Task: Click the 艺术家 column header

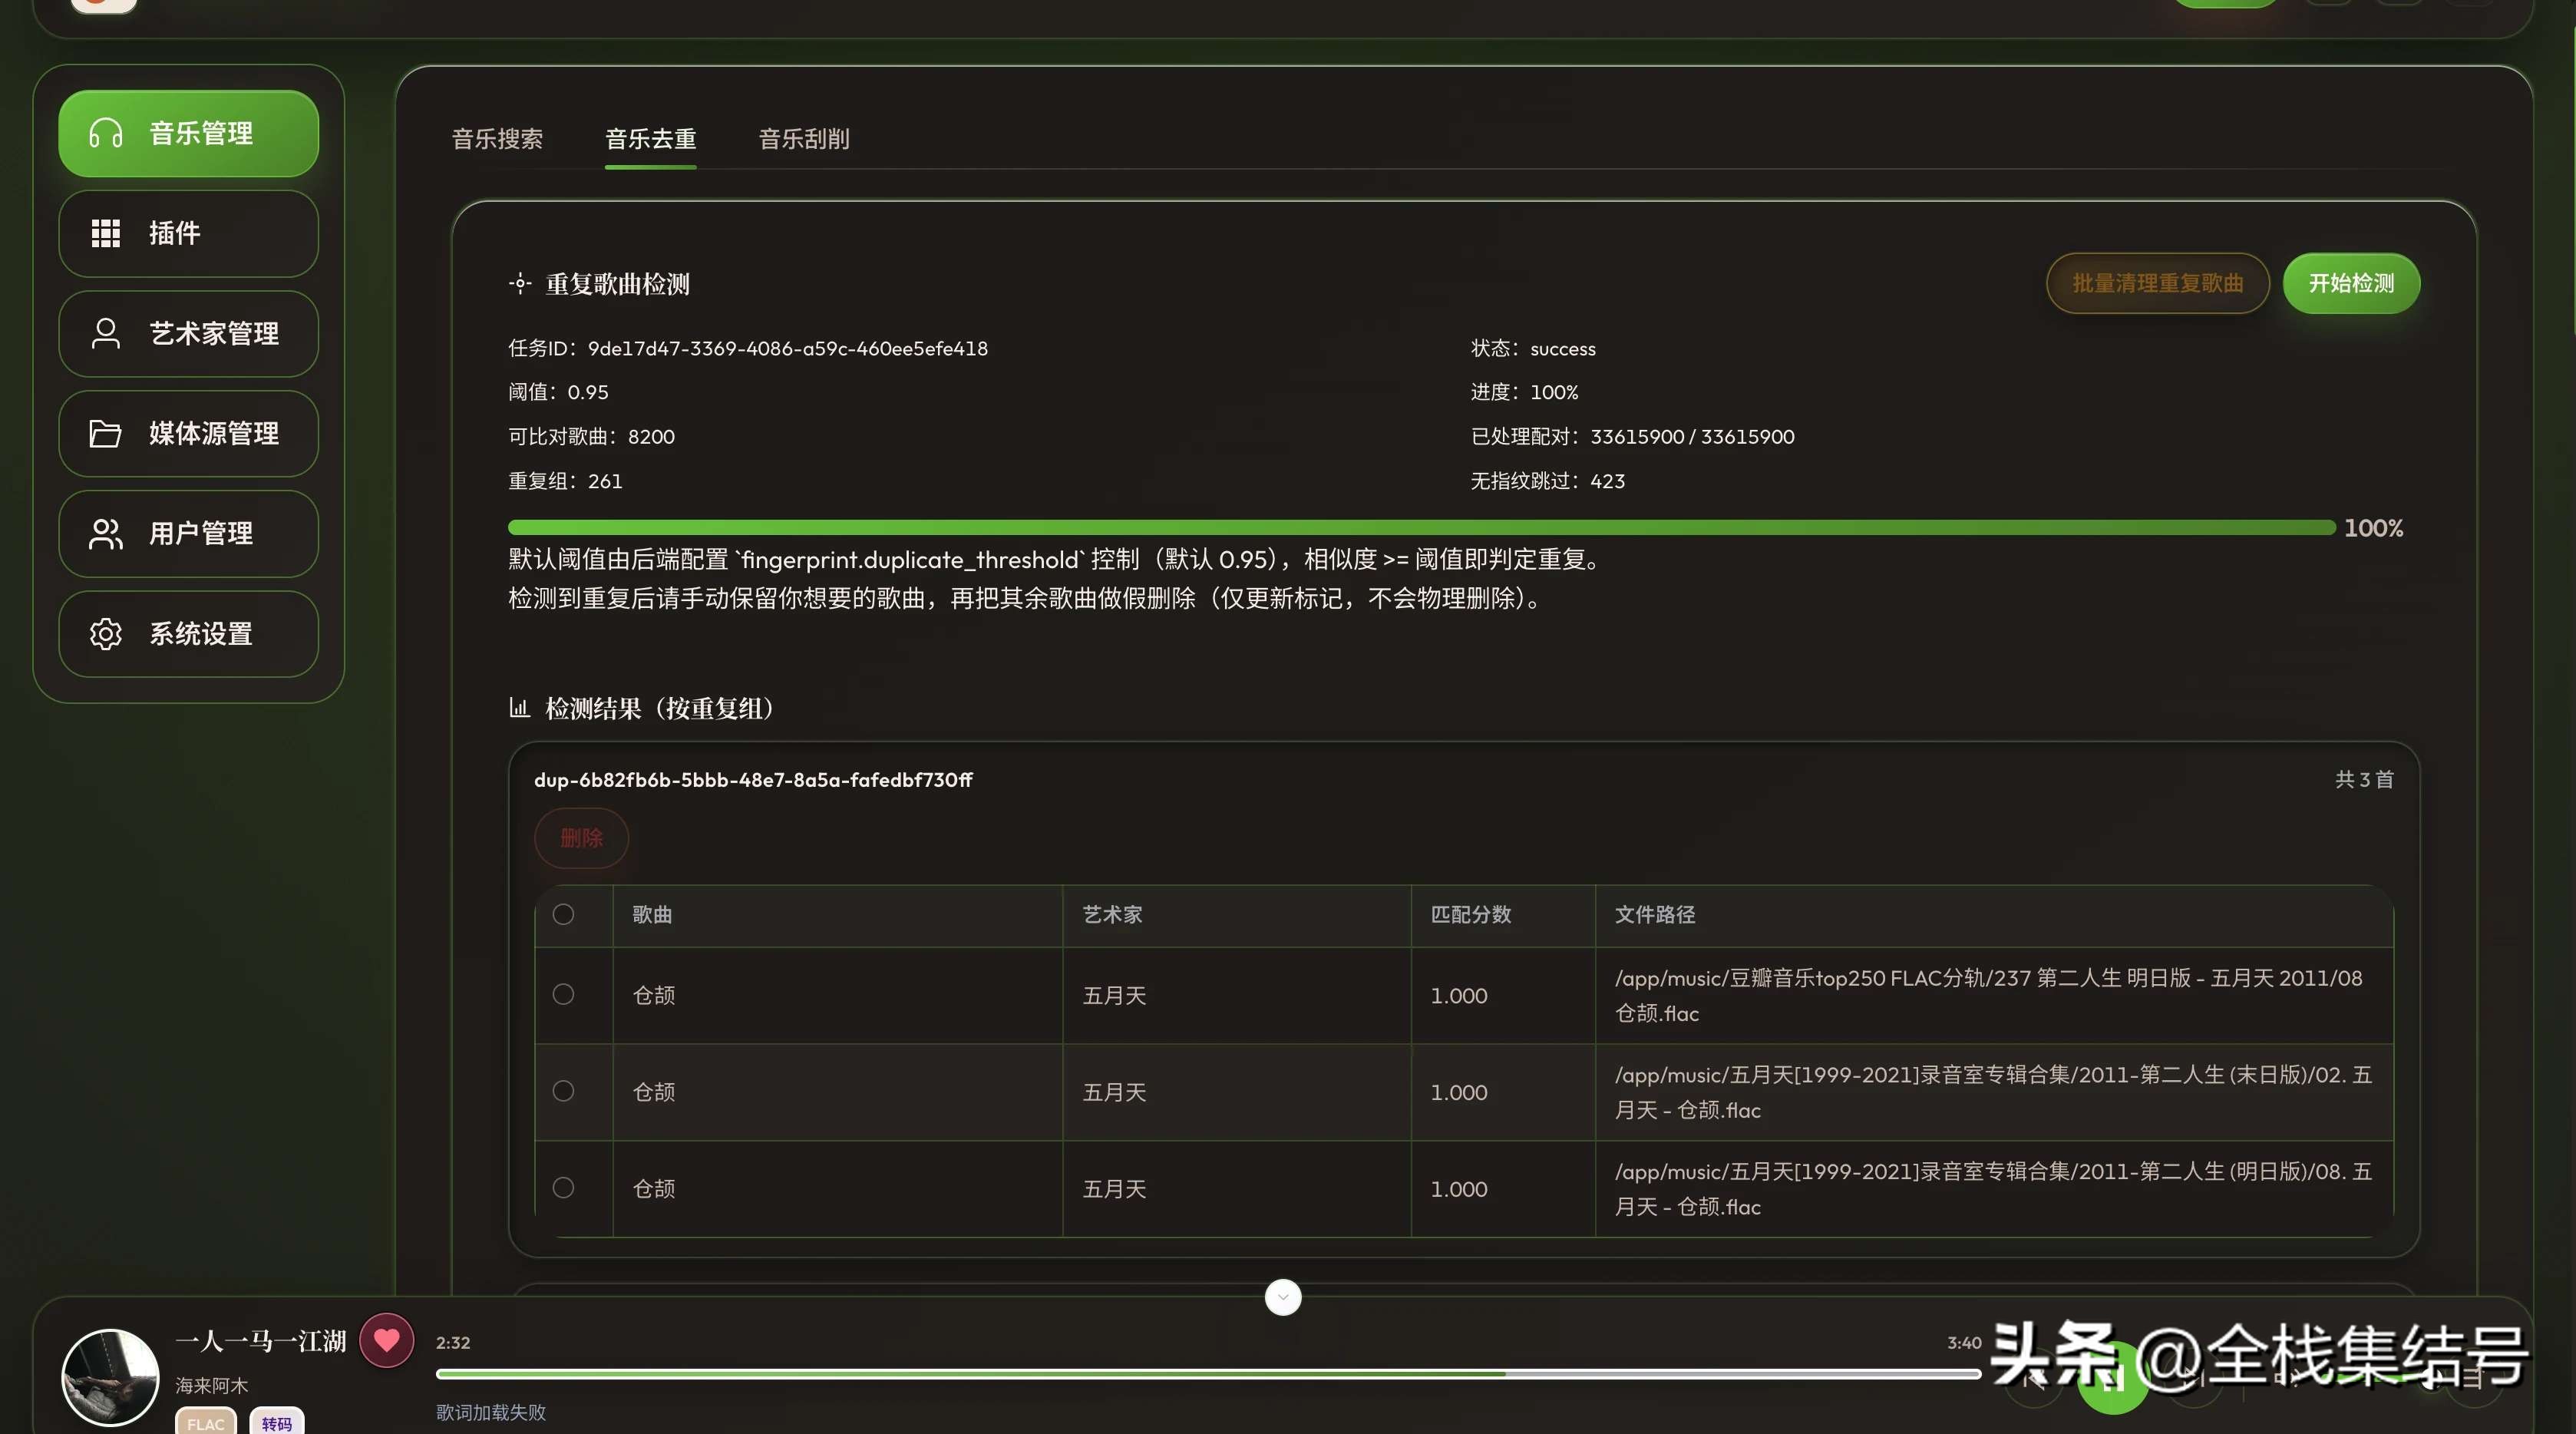Action: (x=1112, y=915)
